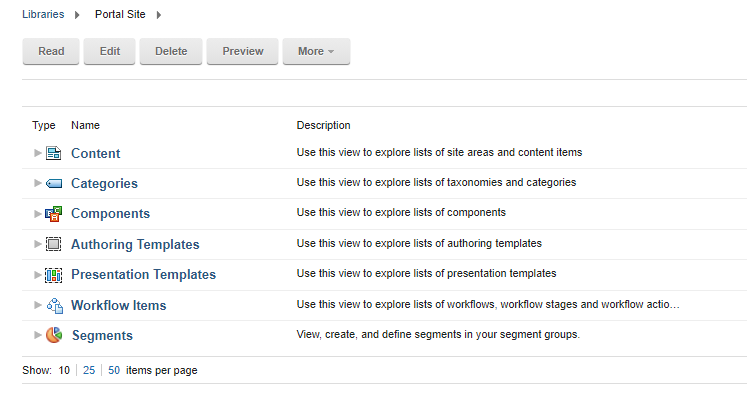The height and width of the screenshot is (394, 747).
Task: Expand the Content row
Action: pyautogui.click(x=38, y=153)
